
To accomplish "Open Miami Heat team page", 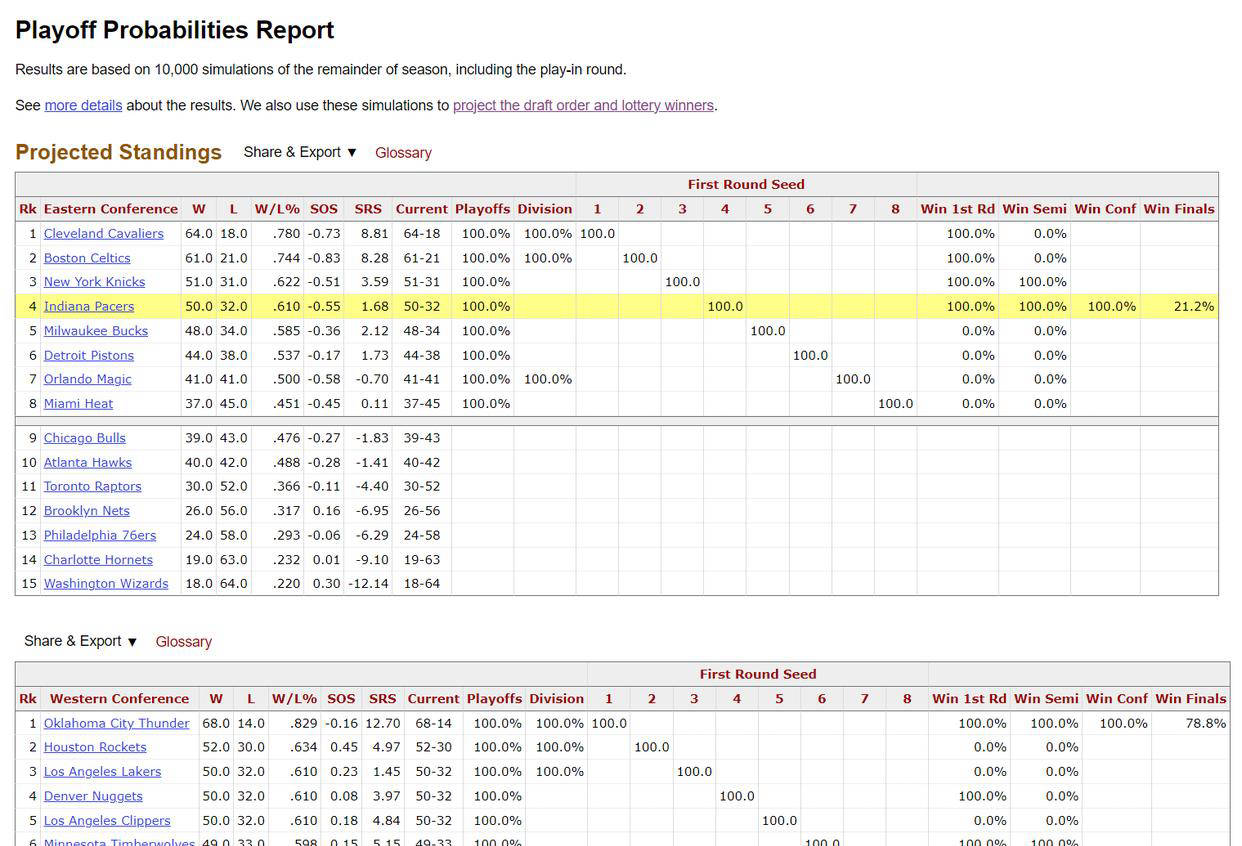I will pyautogui.click(x=78, y=404).
